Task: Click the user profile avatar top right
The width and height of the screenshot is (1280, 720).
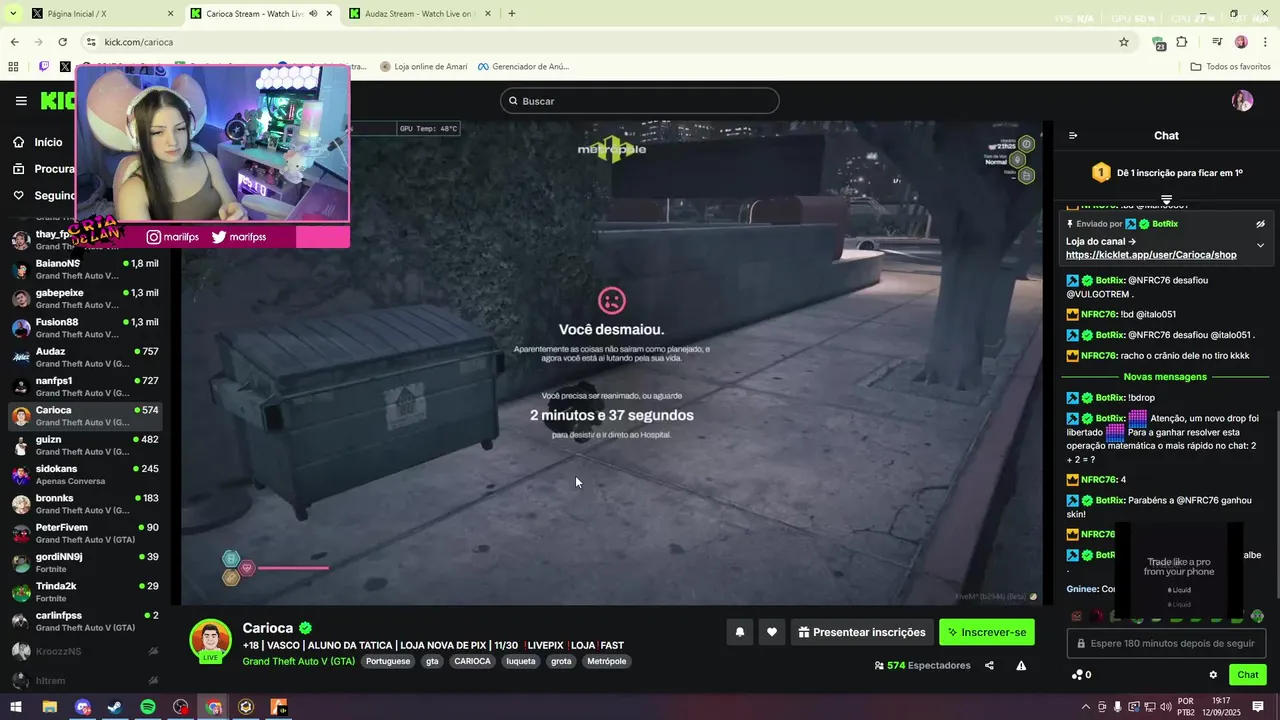Action: [x=1242, y=101]
